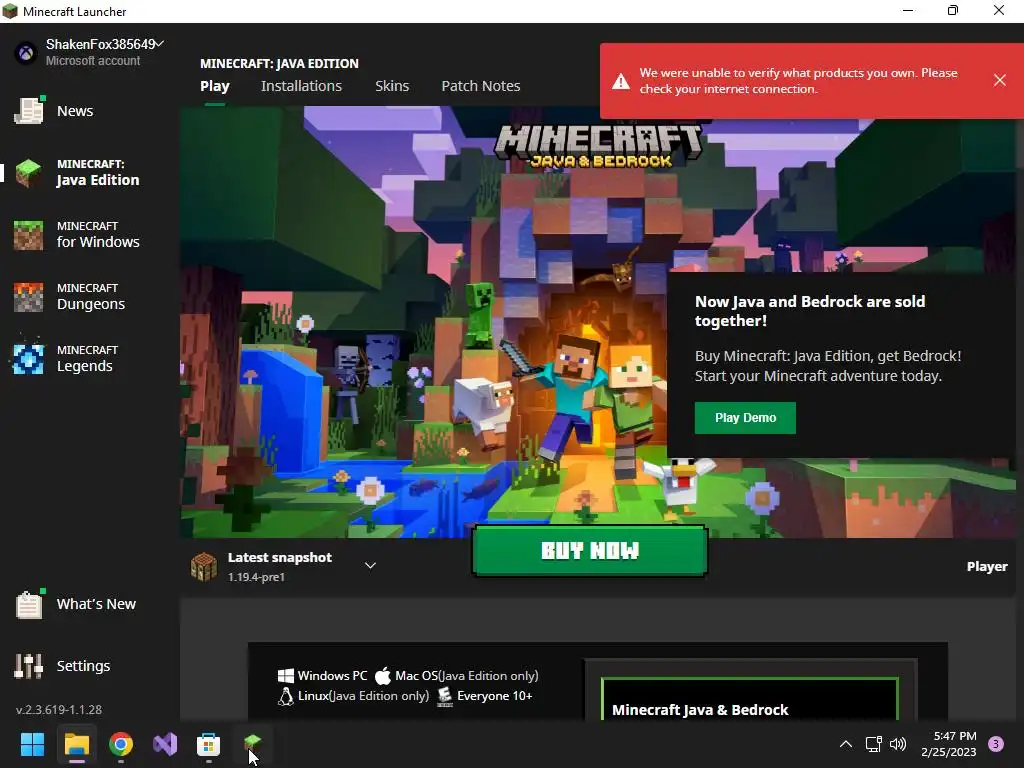
Task: Switch to the Patch Notes tab
Action: click(481, 86)
